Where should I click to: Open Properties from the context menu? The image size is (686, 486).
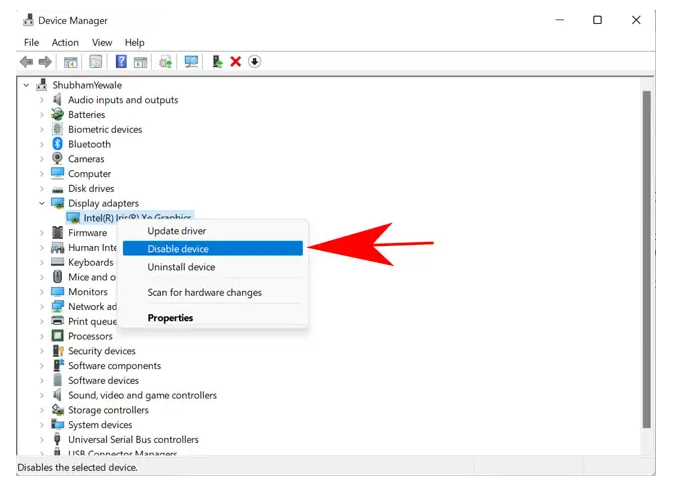point(213,318)
